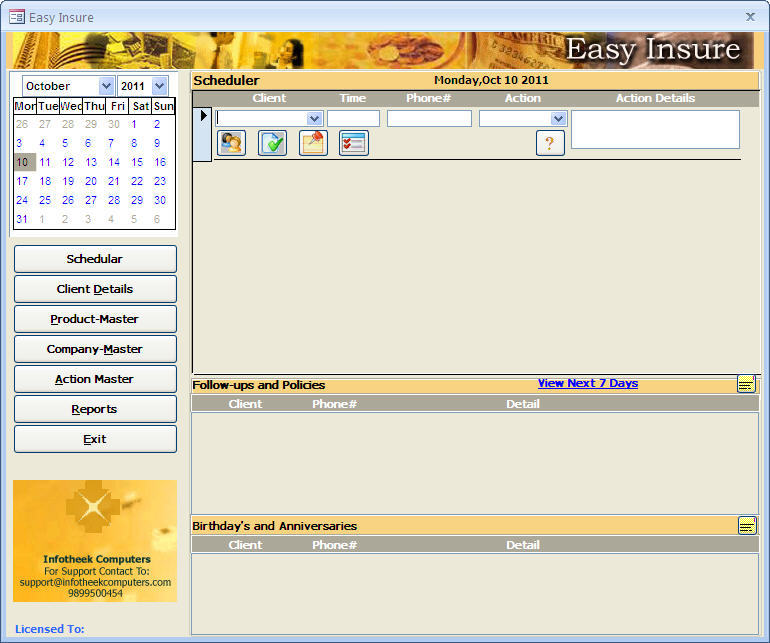Select October 25 on the calendar

pos(45,200)
